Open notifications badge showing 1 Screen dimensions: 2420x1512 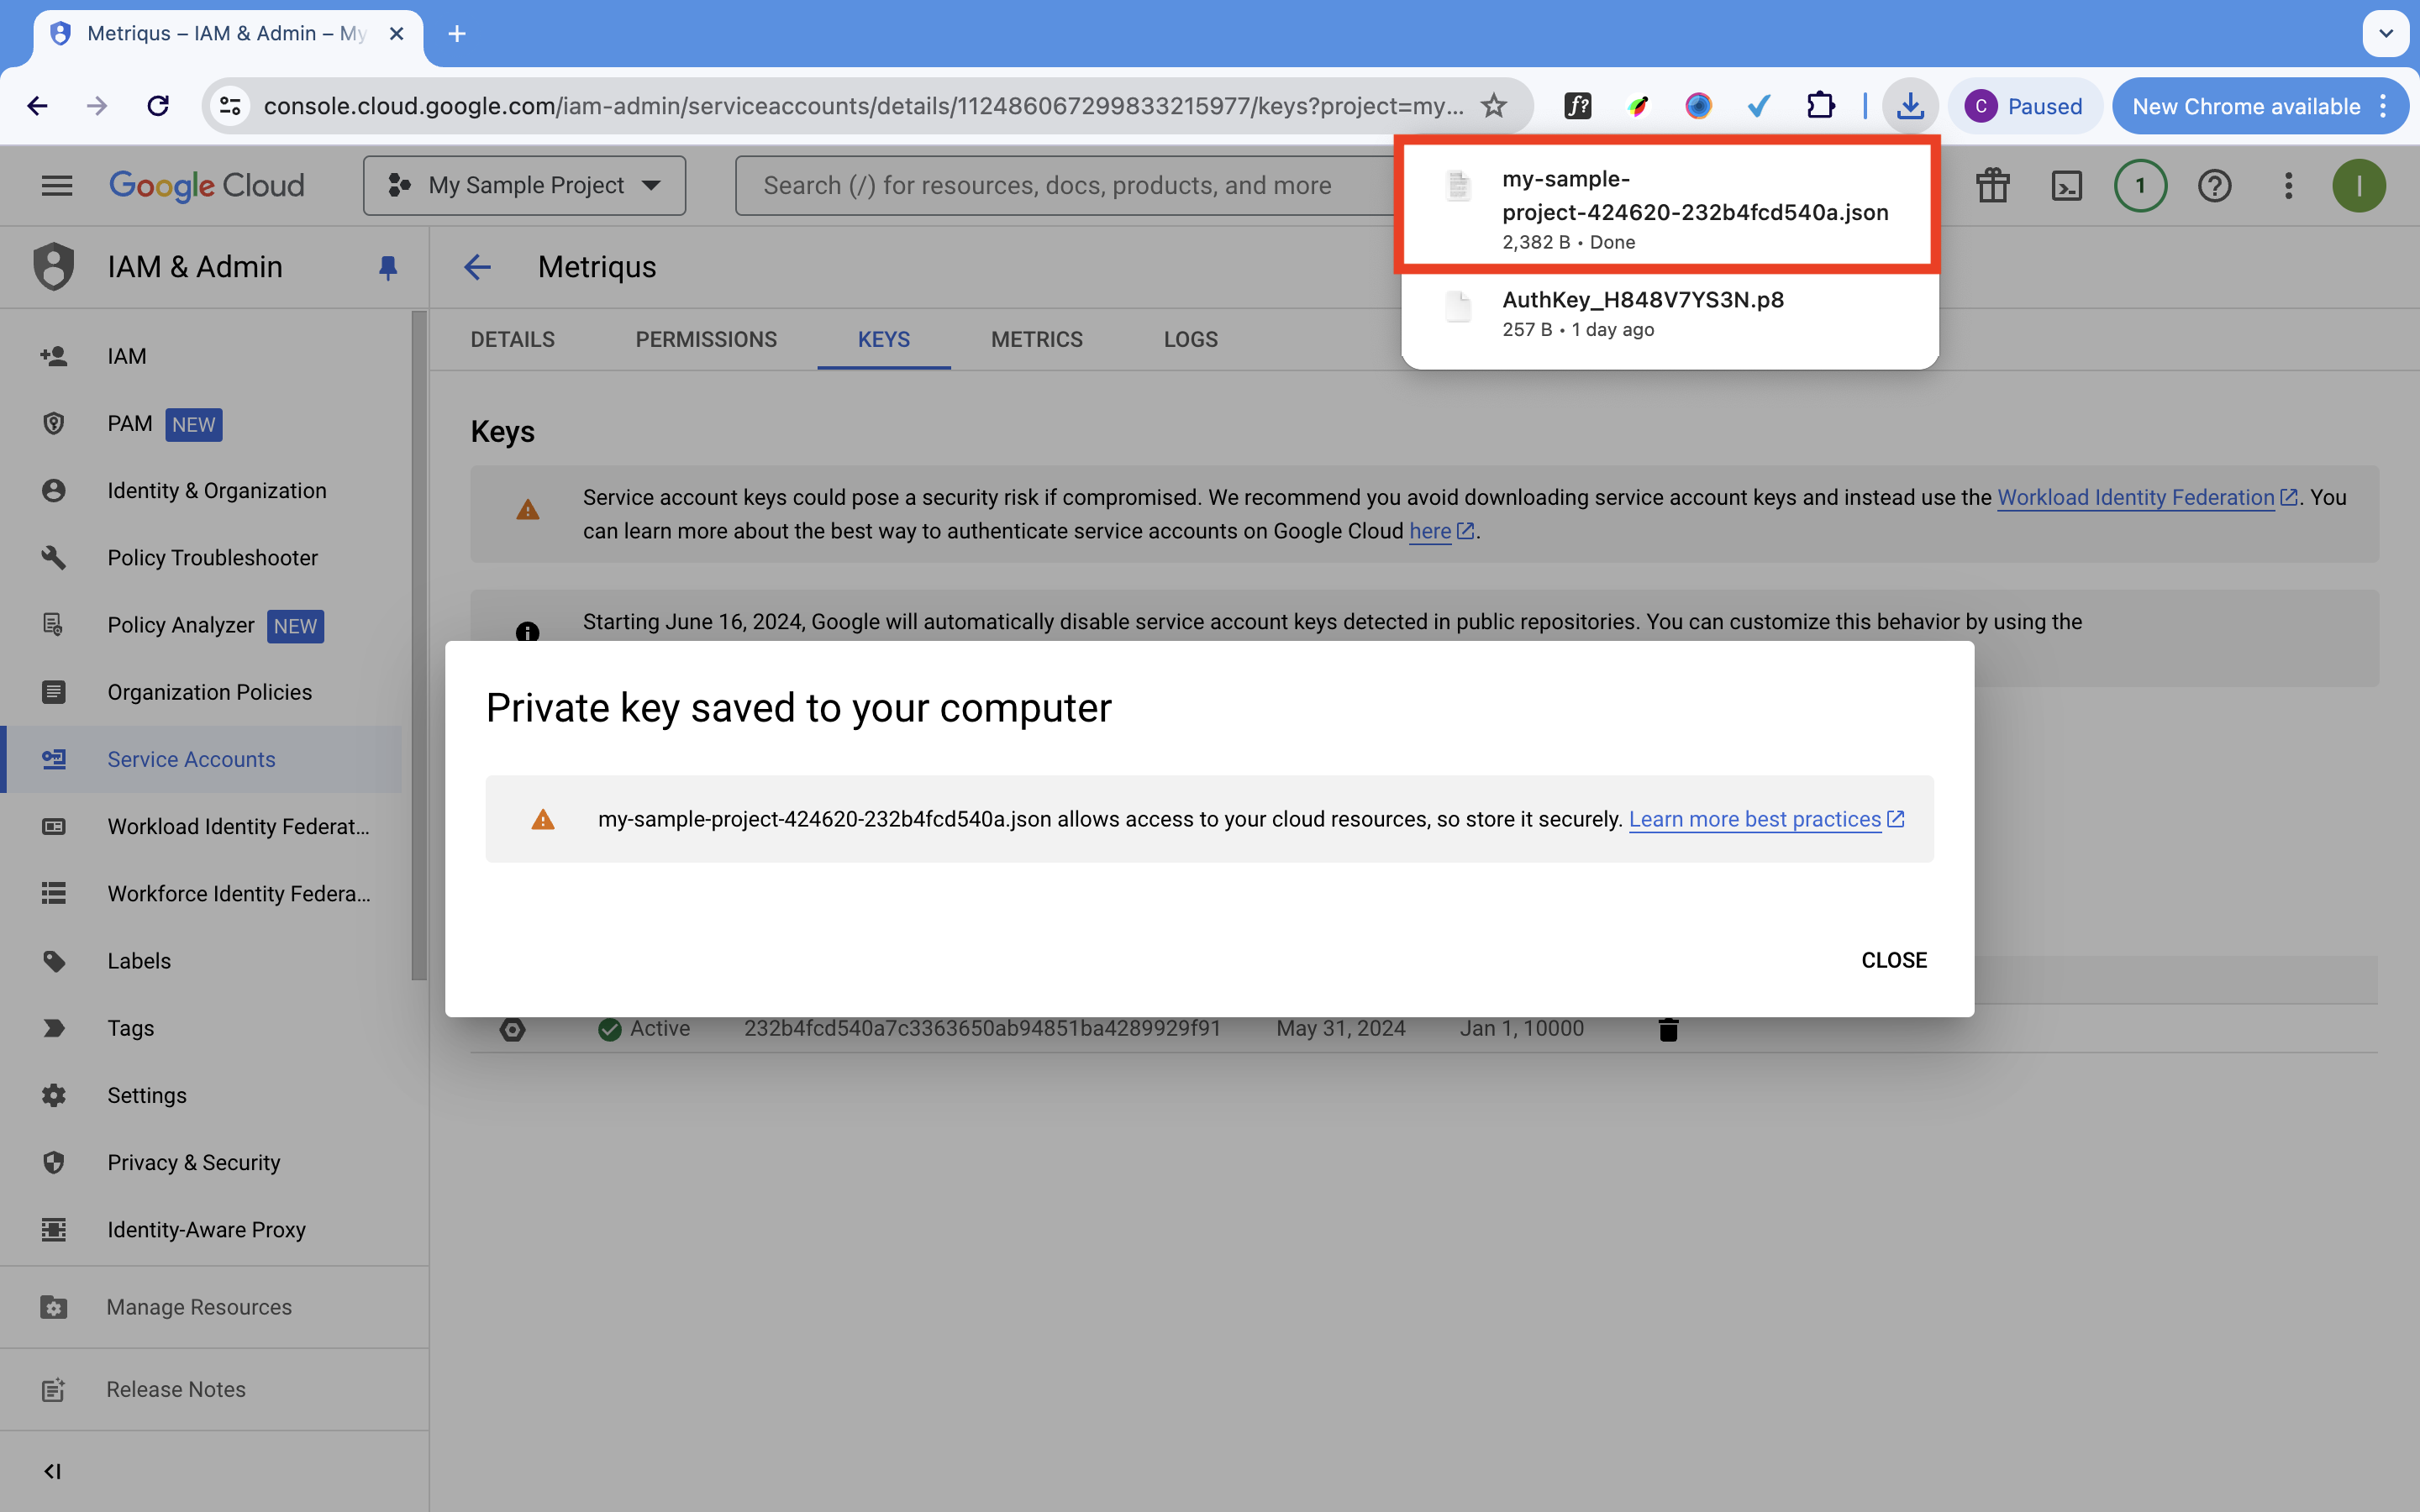(x=2140, y=185)
